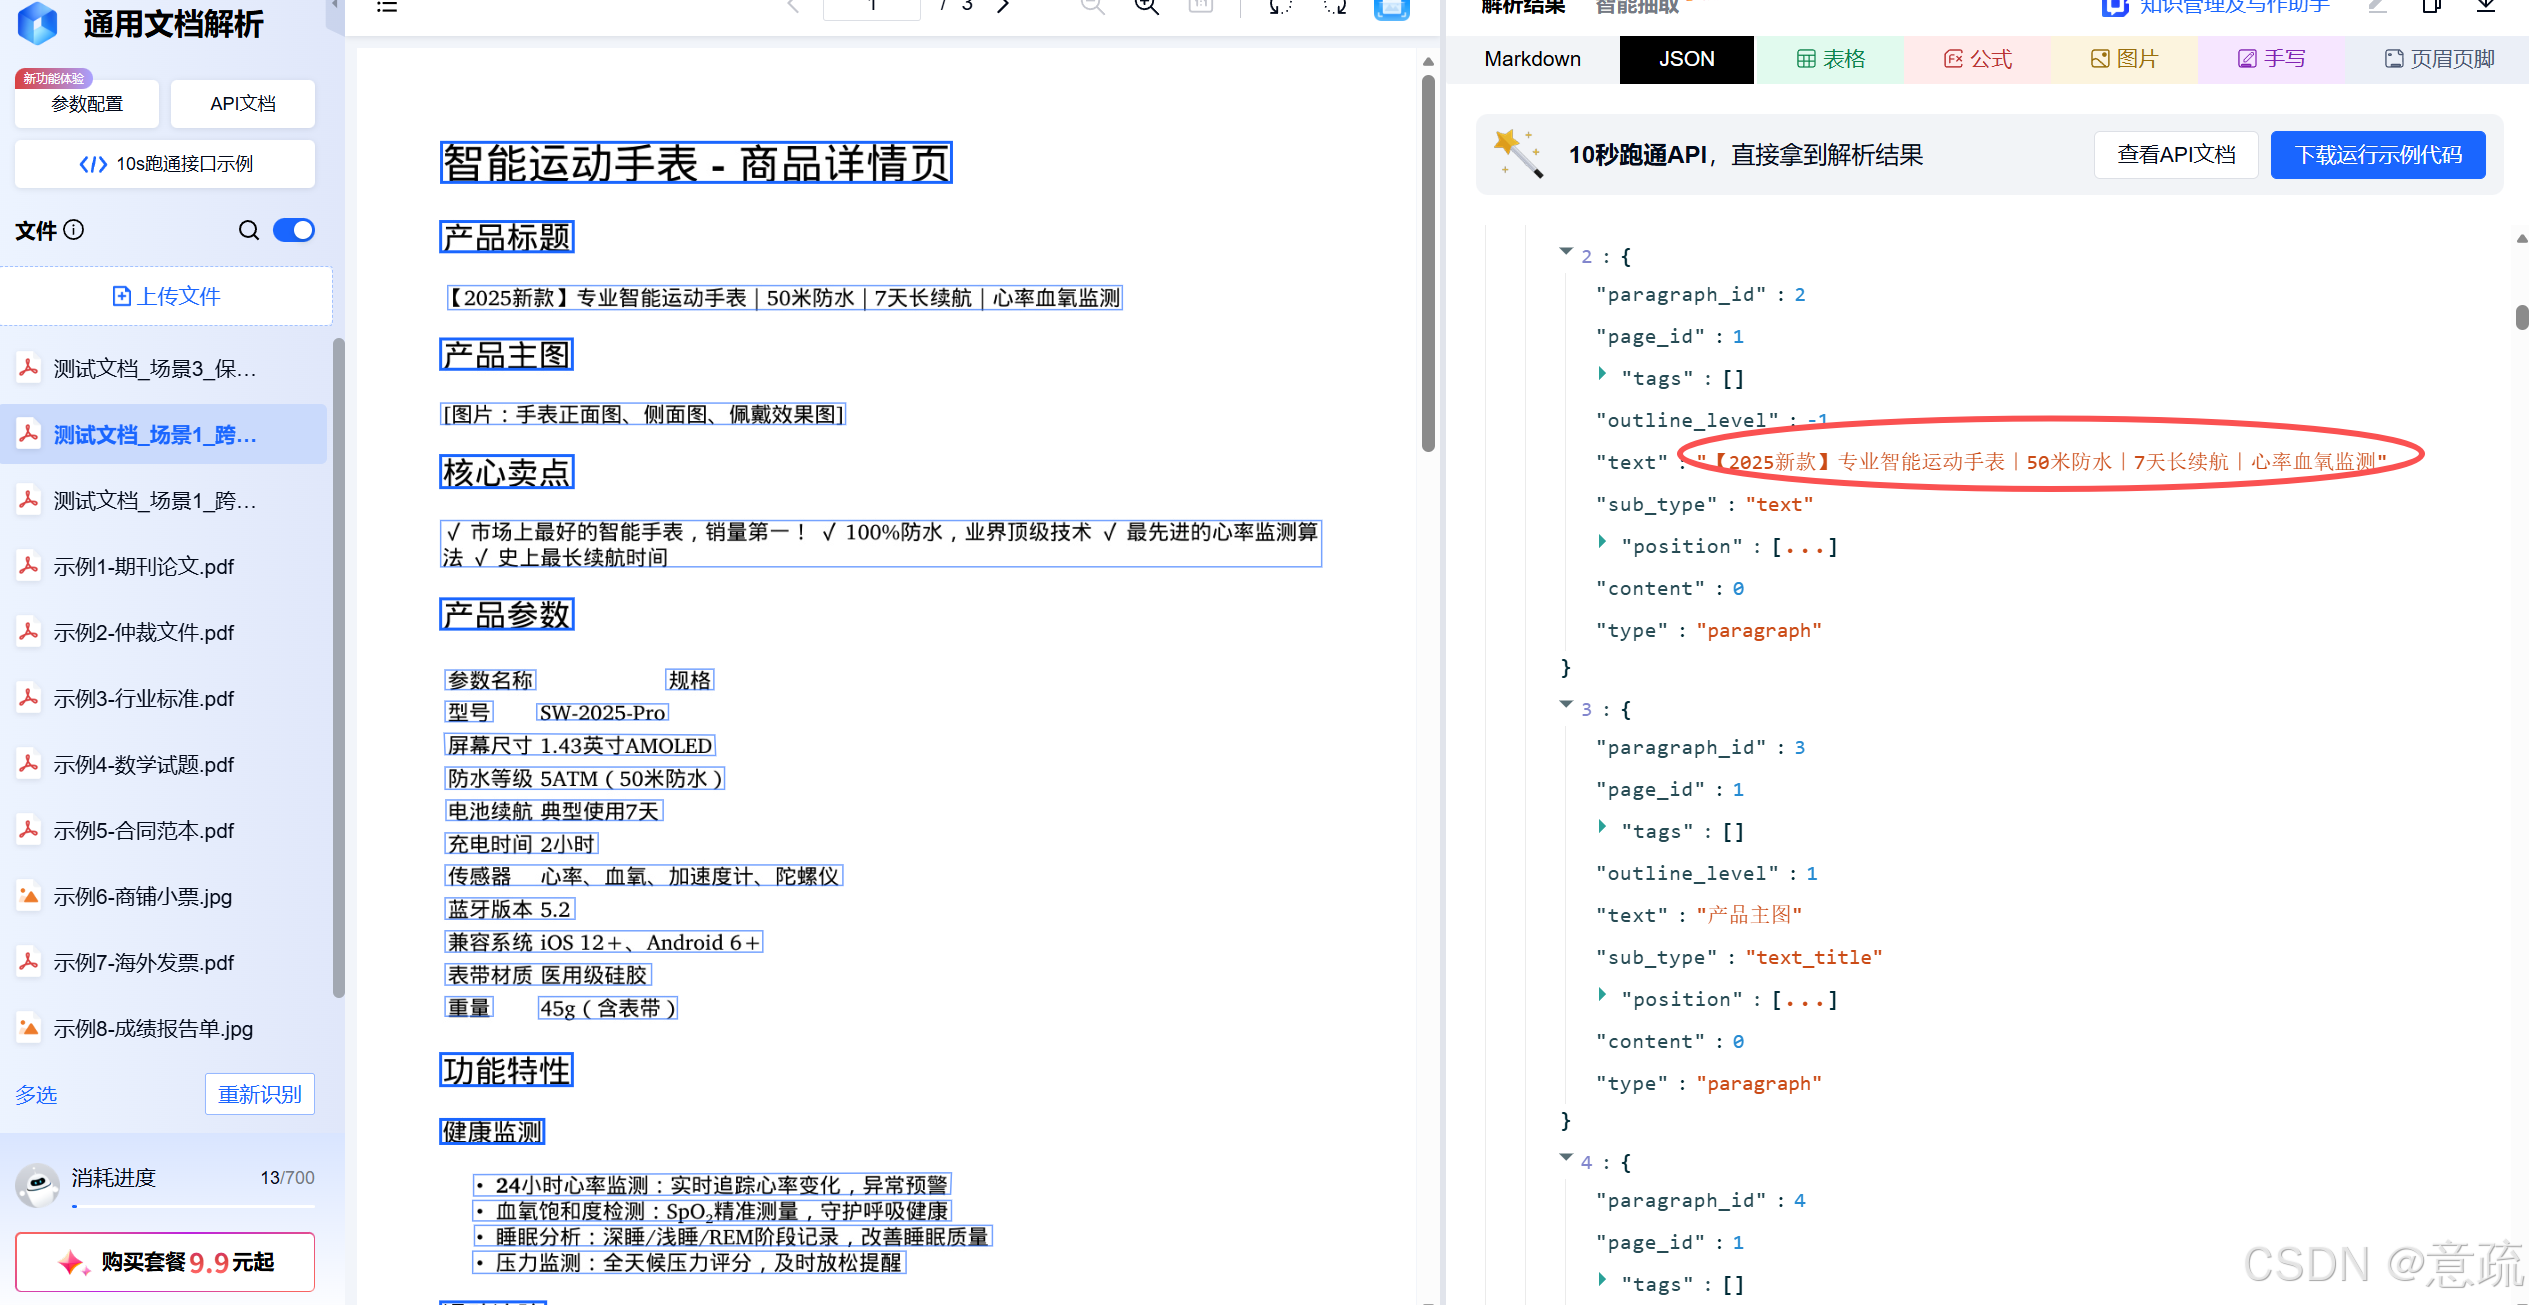Click the app logo near 通用文档解析
2529x1305 pixels.
click(x=38, y=22)
